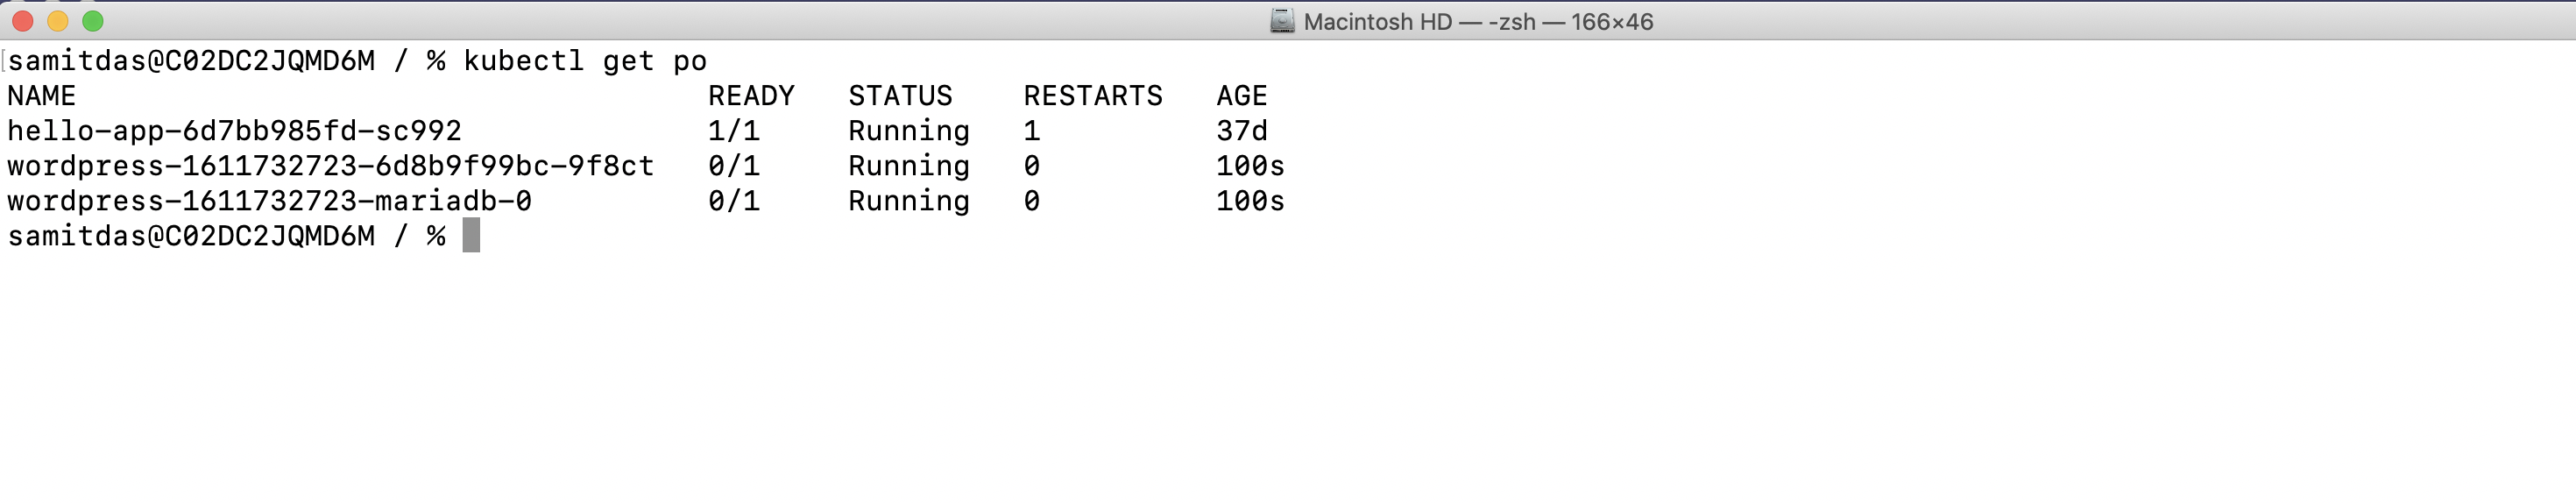This screenshot has height=503, width=2576.
Task: Click the STATUS column header
Action: point(900,96)
